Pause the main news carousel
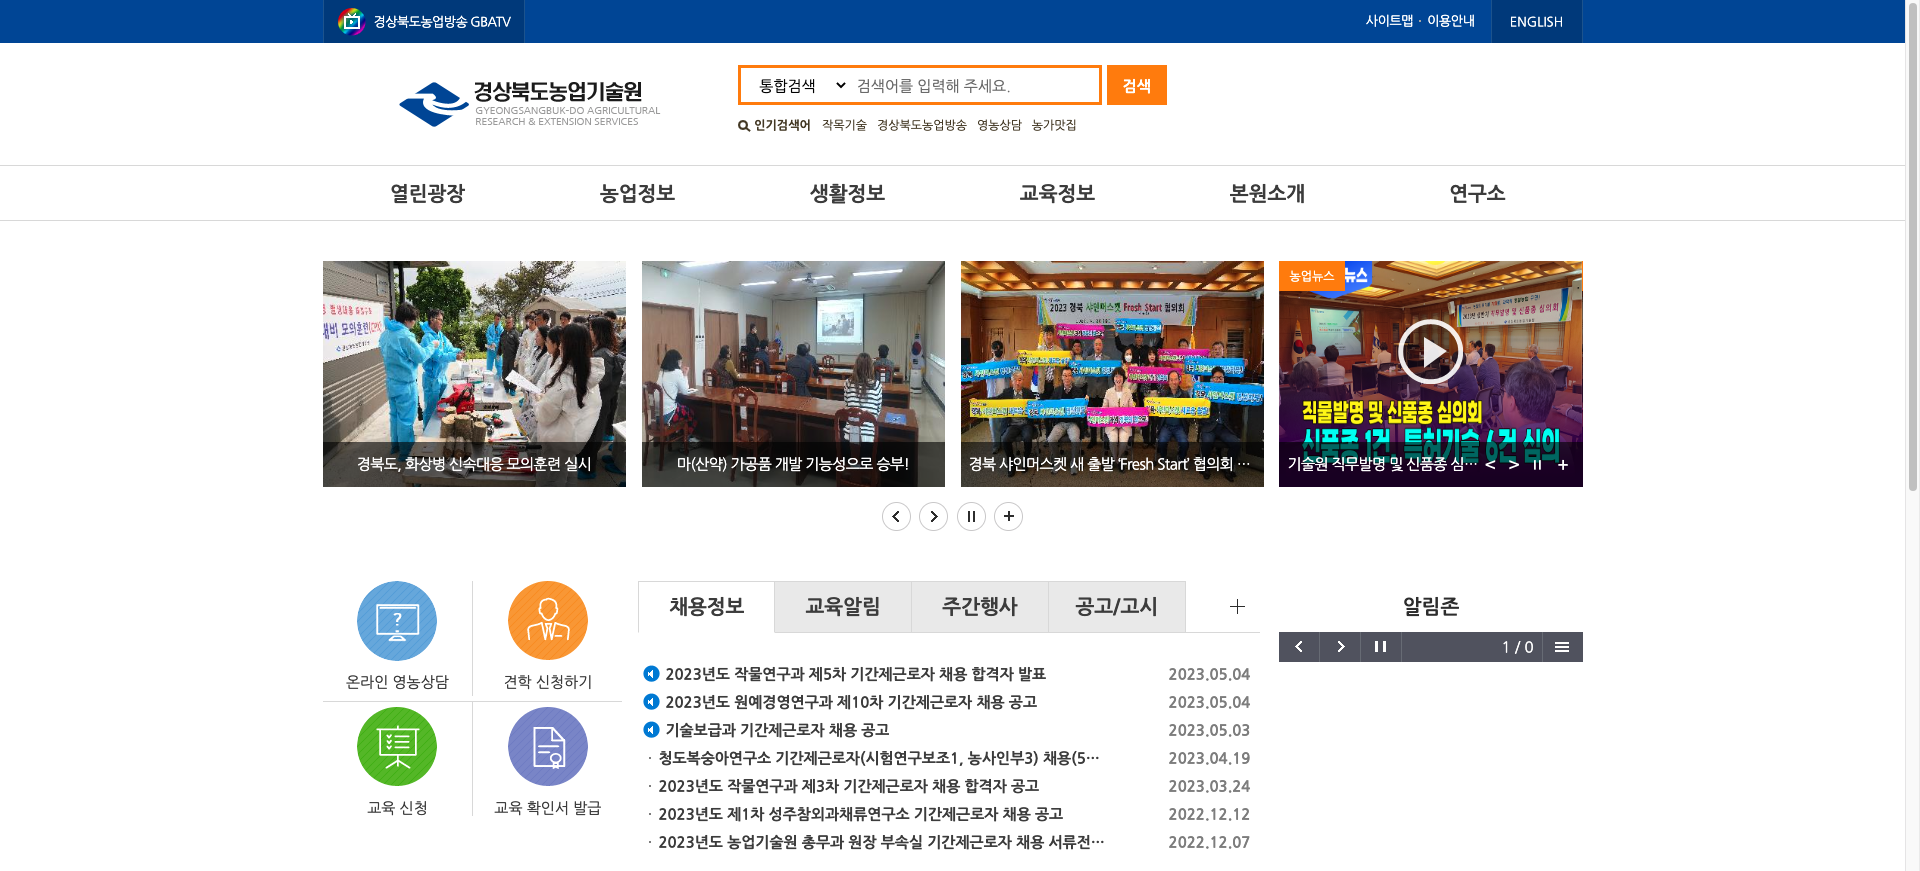The width and height of the screenshot is (1920, 871). click(x=971, y=516)
